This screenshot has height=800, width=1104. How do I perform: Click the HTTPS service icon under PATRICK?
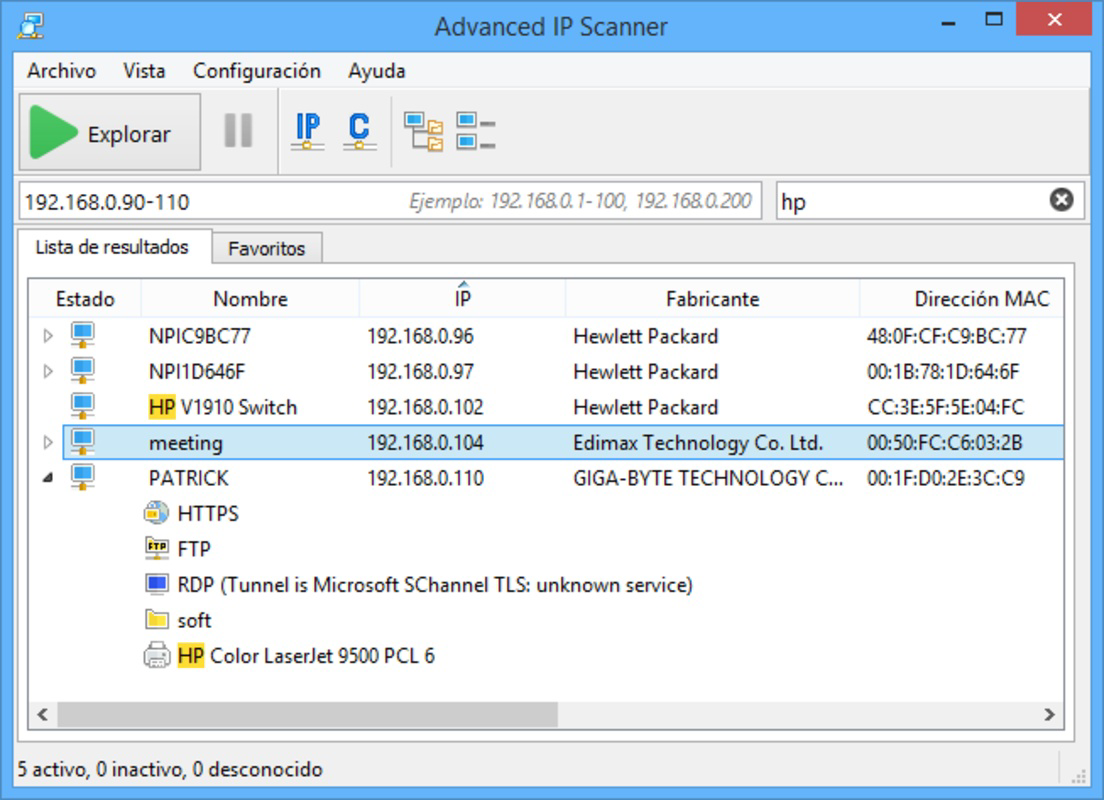155,513
